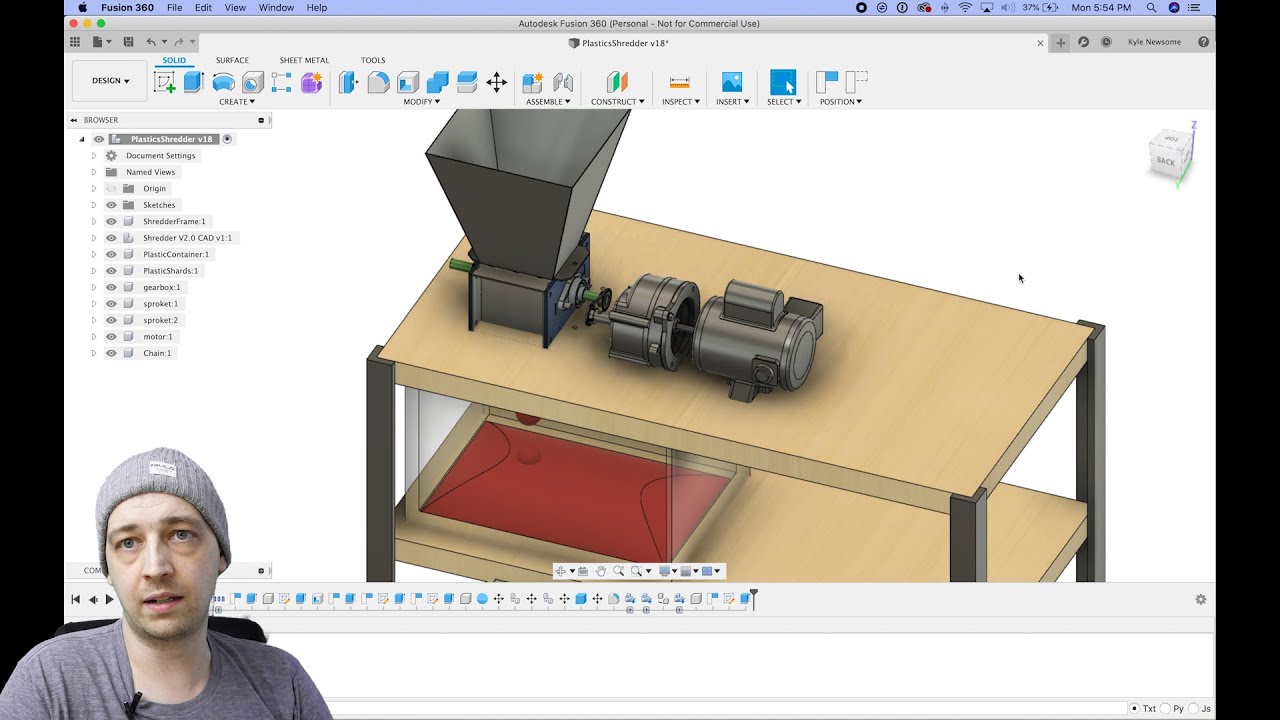
Task: Select the New Component tool
Action: click(533, 82)
